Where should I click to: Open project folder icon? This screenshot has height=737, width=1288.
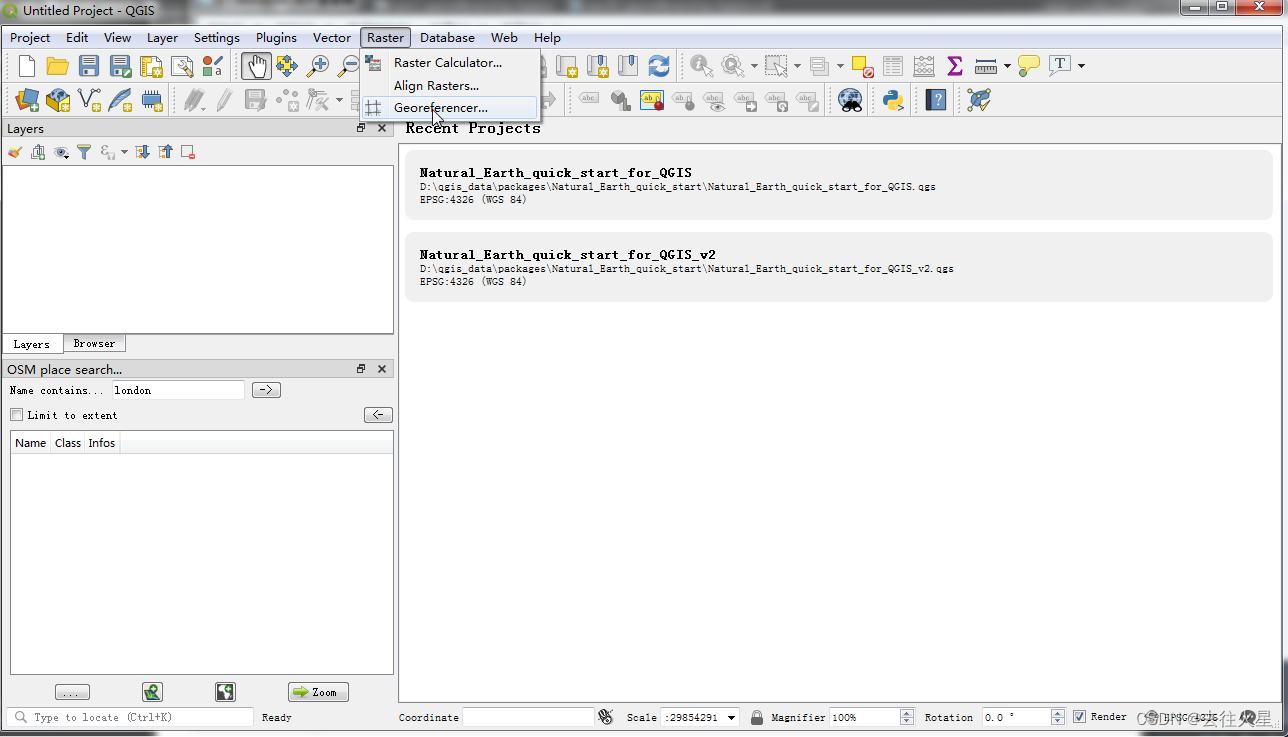pos(58,66)
